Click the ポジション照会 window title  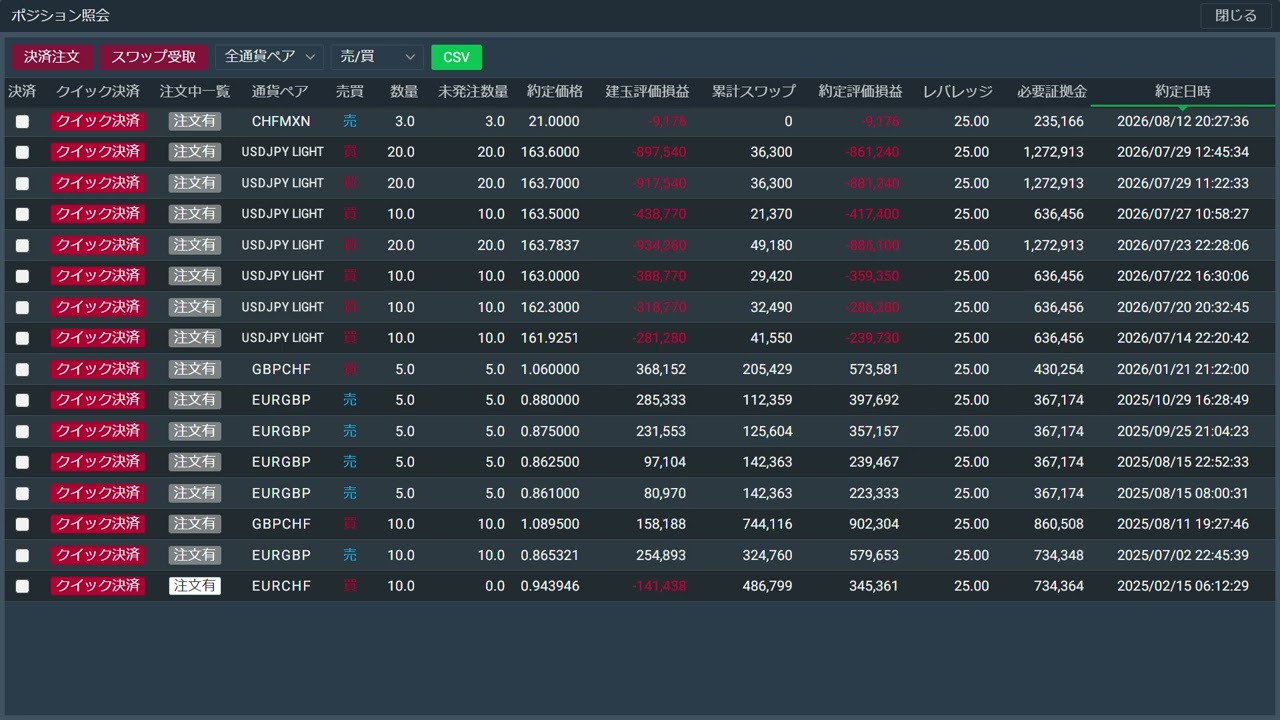(60, 16)
